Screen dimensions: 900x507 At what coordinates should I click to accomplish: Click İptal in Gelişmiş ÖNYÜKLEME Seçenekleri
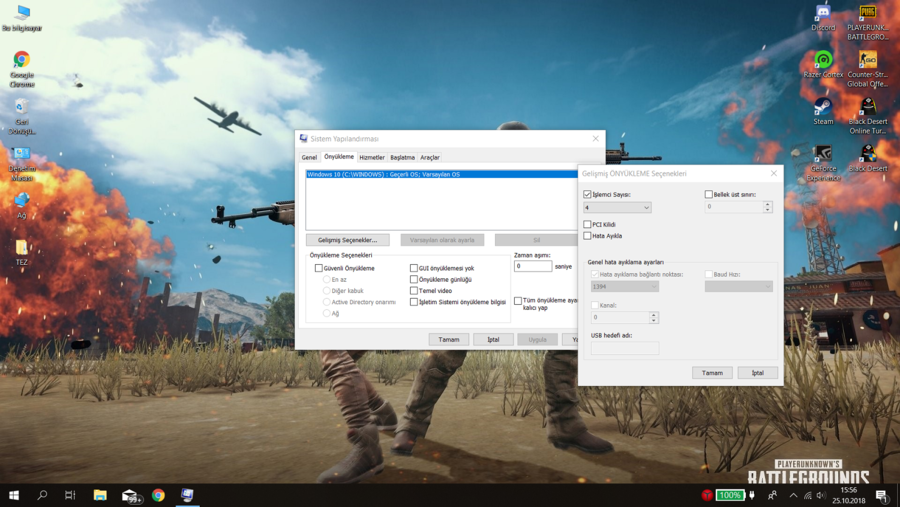[758, 373]
